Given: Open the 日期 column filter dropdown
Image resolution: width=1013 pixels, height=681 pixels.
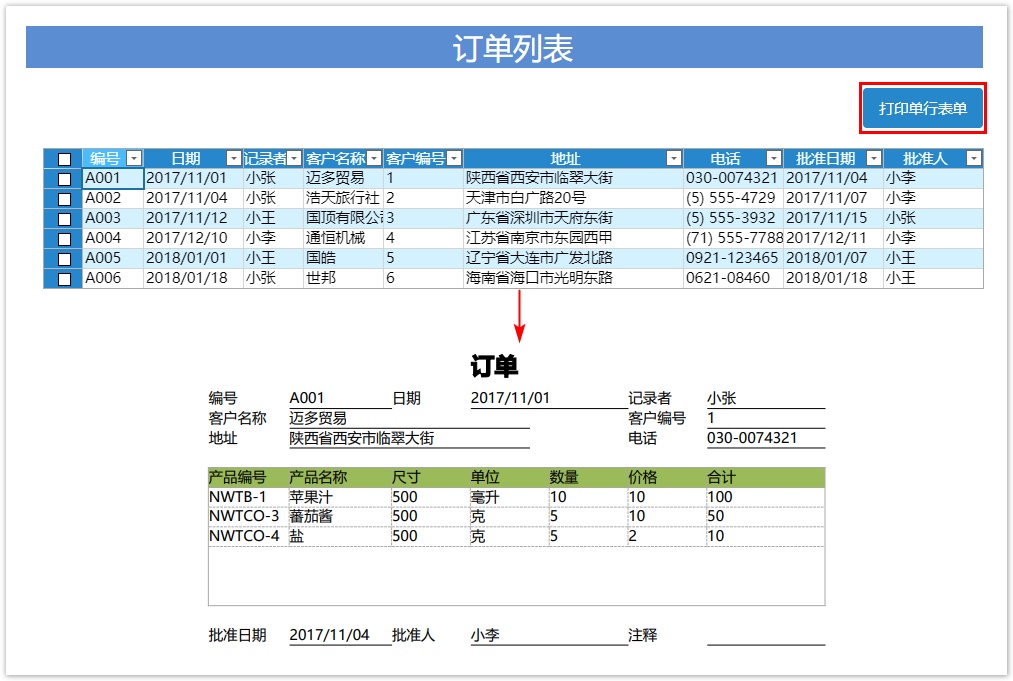Looking at the screenshot, I should tap(234, 158).
